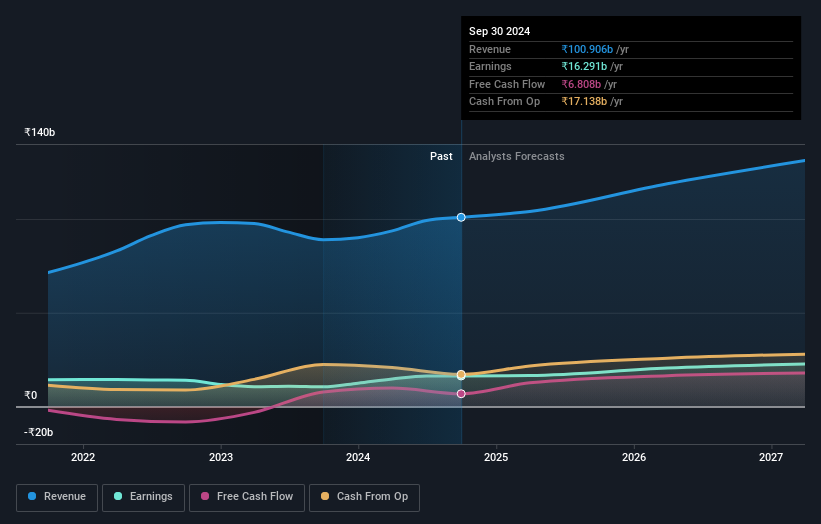821x524 pixels.
Task: Click the 2026 x-axis label
Action: coord(634,458)
